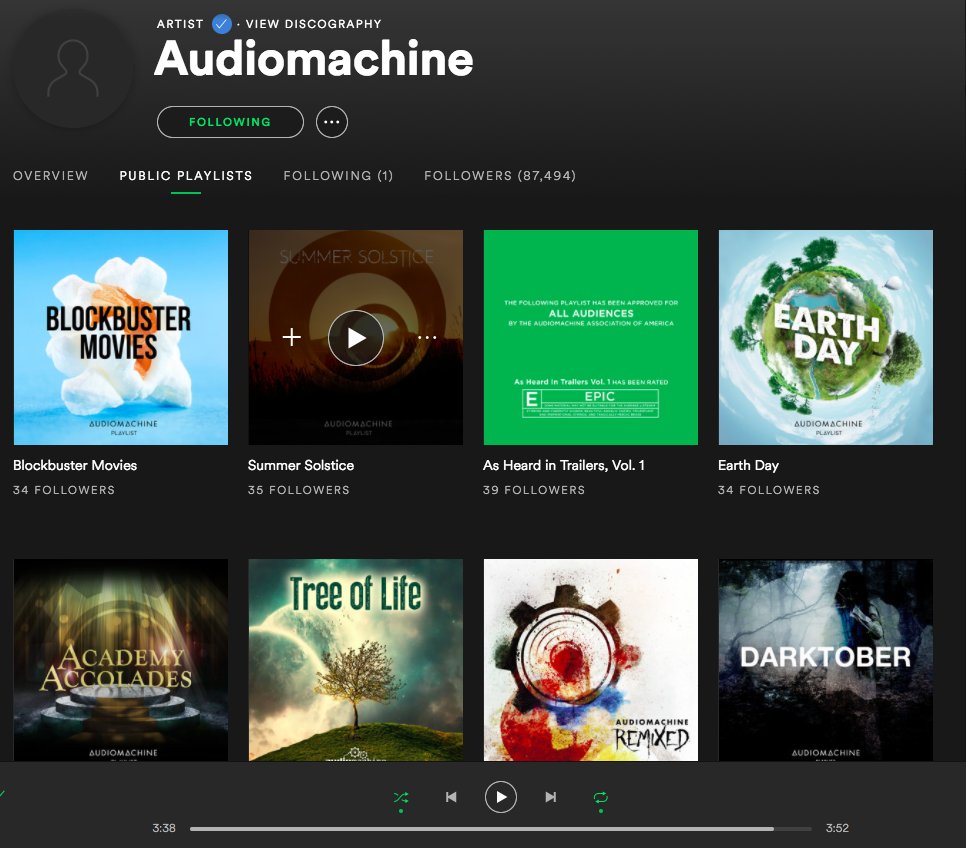Screen dimensions: 966x848
Task: Click the total duration 3:52
Action: [x=837, y=828]
